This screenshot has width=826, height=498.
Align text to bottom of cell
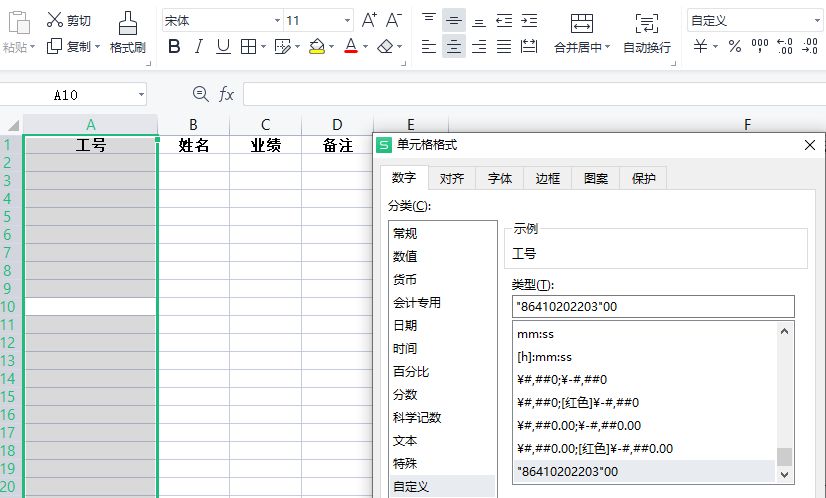(479, 21)
